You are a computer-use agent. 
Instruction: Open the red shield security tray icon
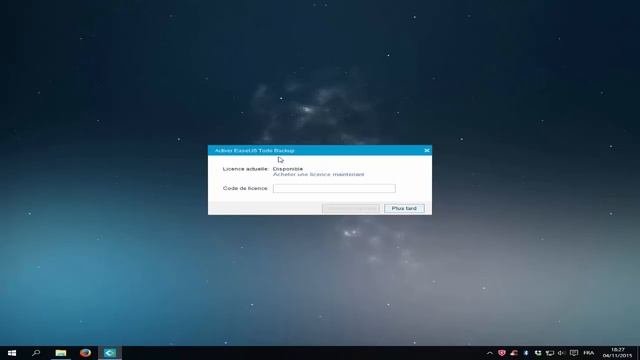[502, 353]
